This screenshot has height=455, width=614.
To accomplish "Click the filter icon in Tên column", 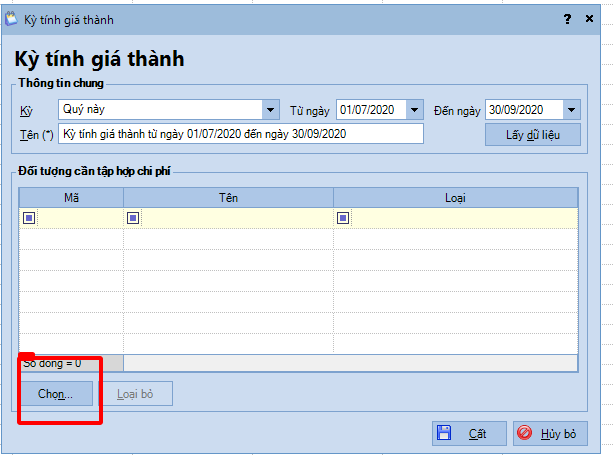I will coord(133,218).
